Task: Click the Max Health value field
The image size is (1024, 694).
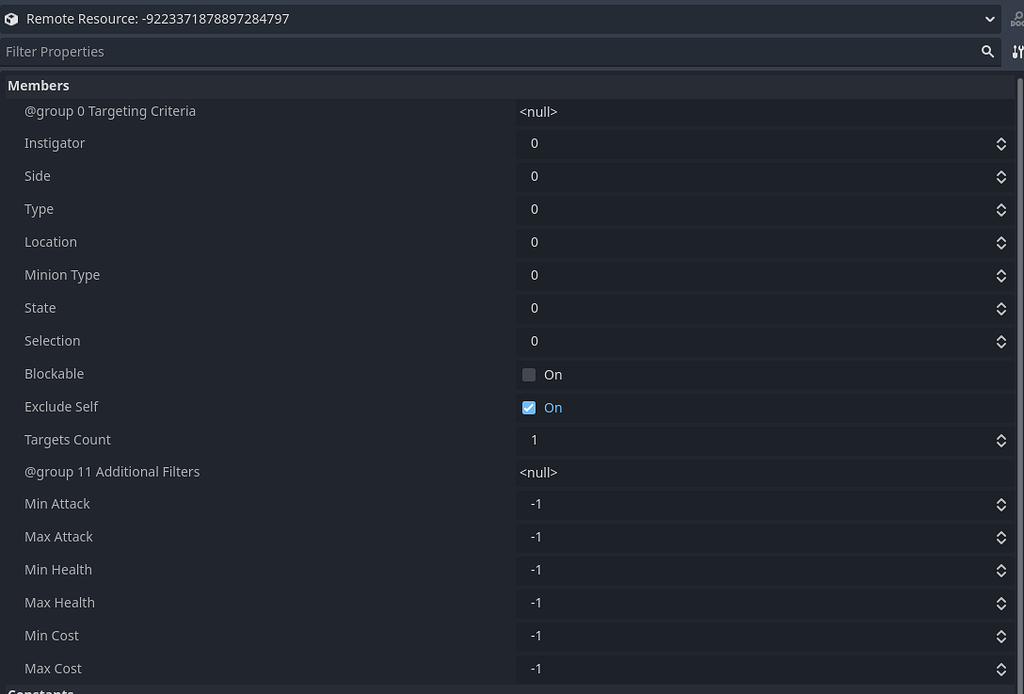Action: pos(765,603)
